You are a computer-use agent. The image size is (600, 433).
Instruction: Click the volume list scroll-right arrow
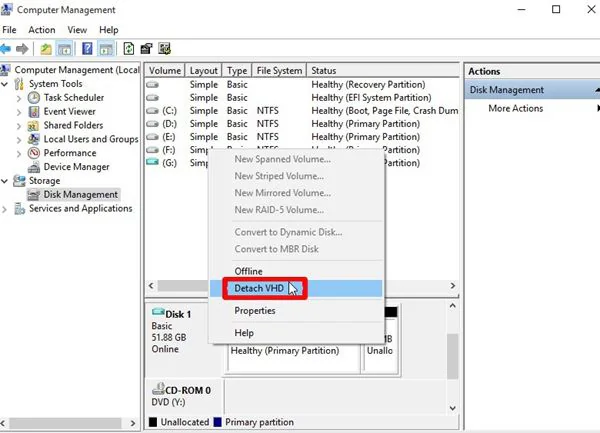click(x=453, y=286)
